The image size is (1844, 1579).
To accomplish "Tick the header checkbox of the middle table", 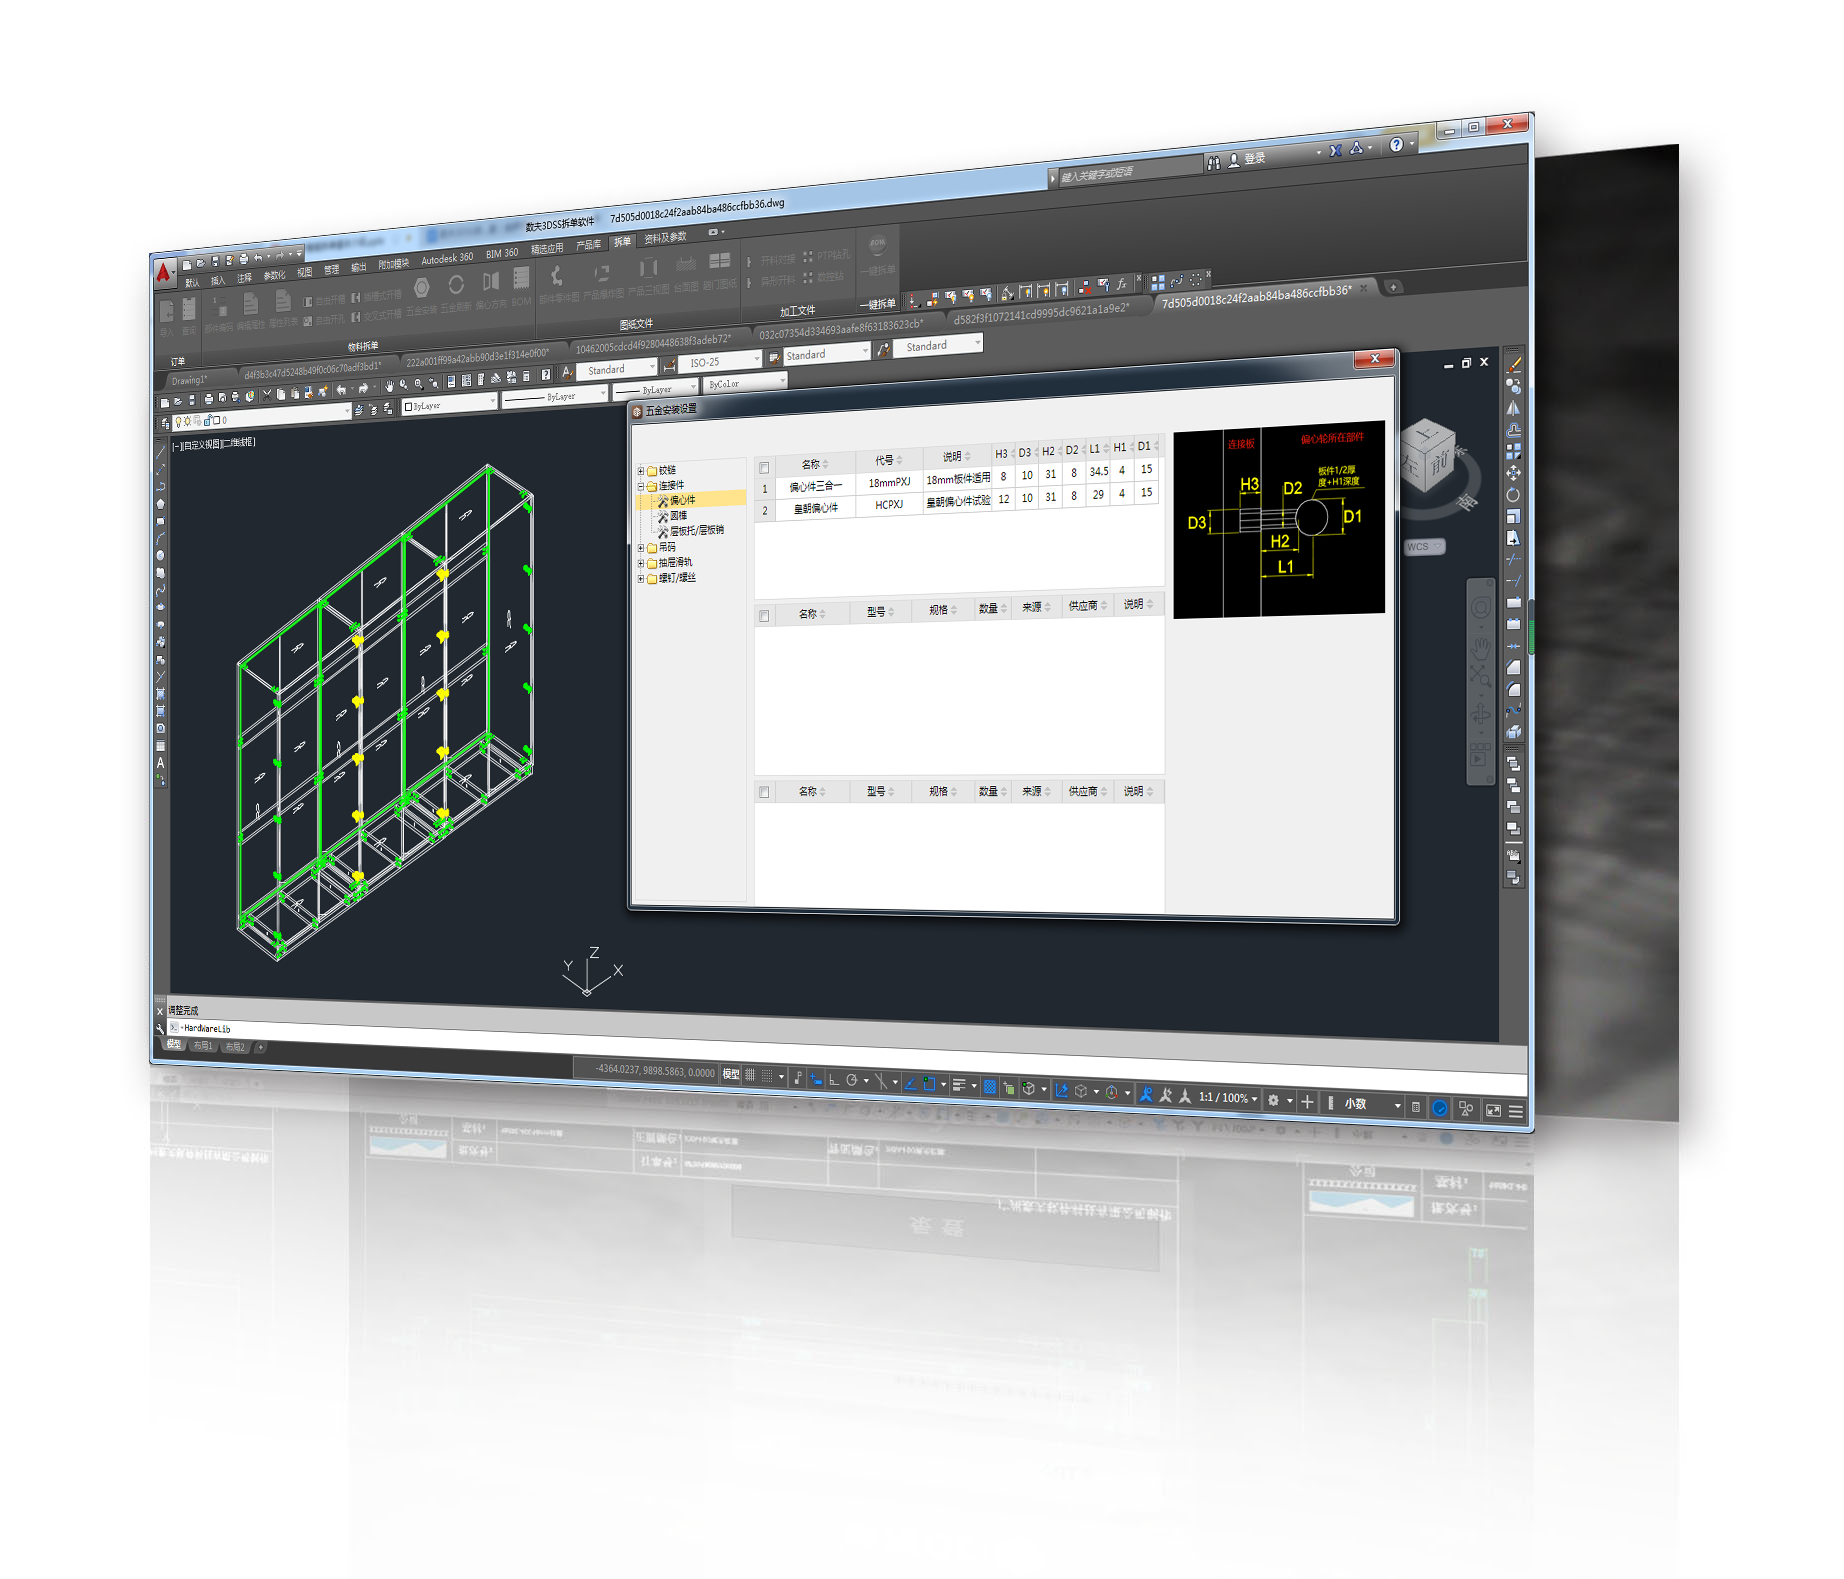I will pos(764,616).
